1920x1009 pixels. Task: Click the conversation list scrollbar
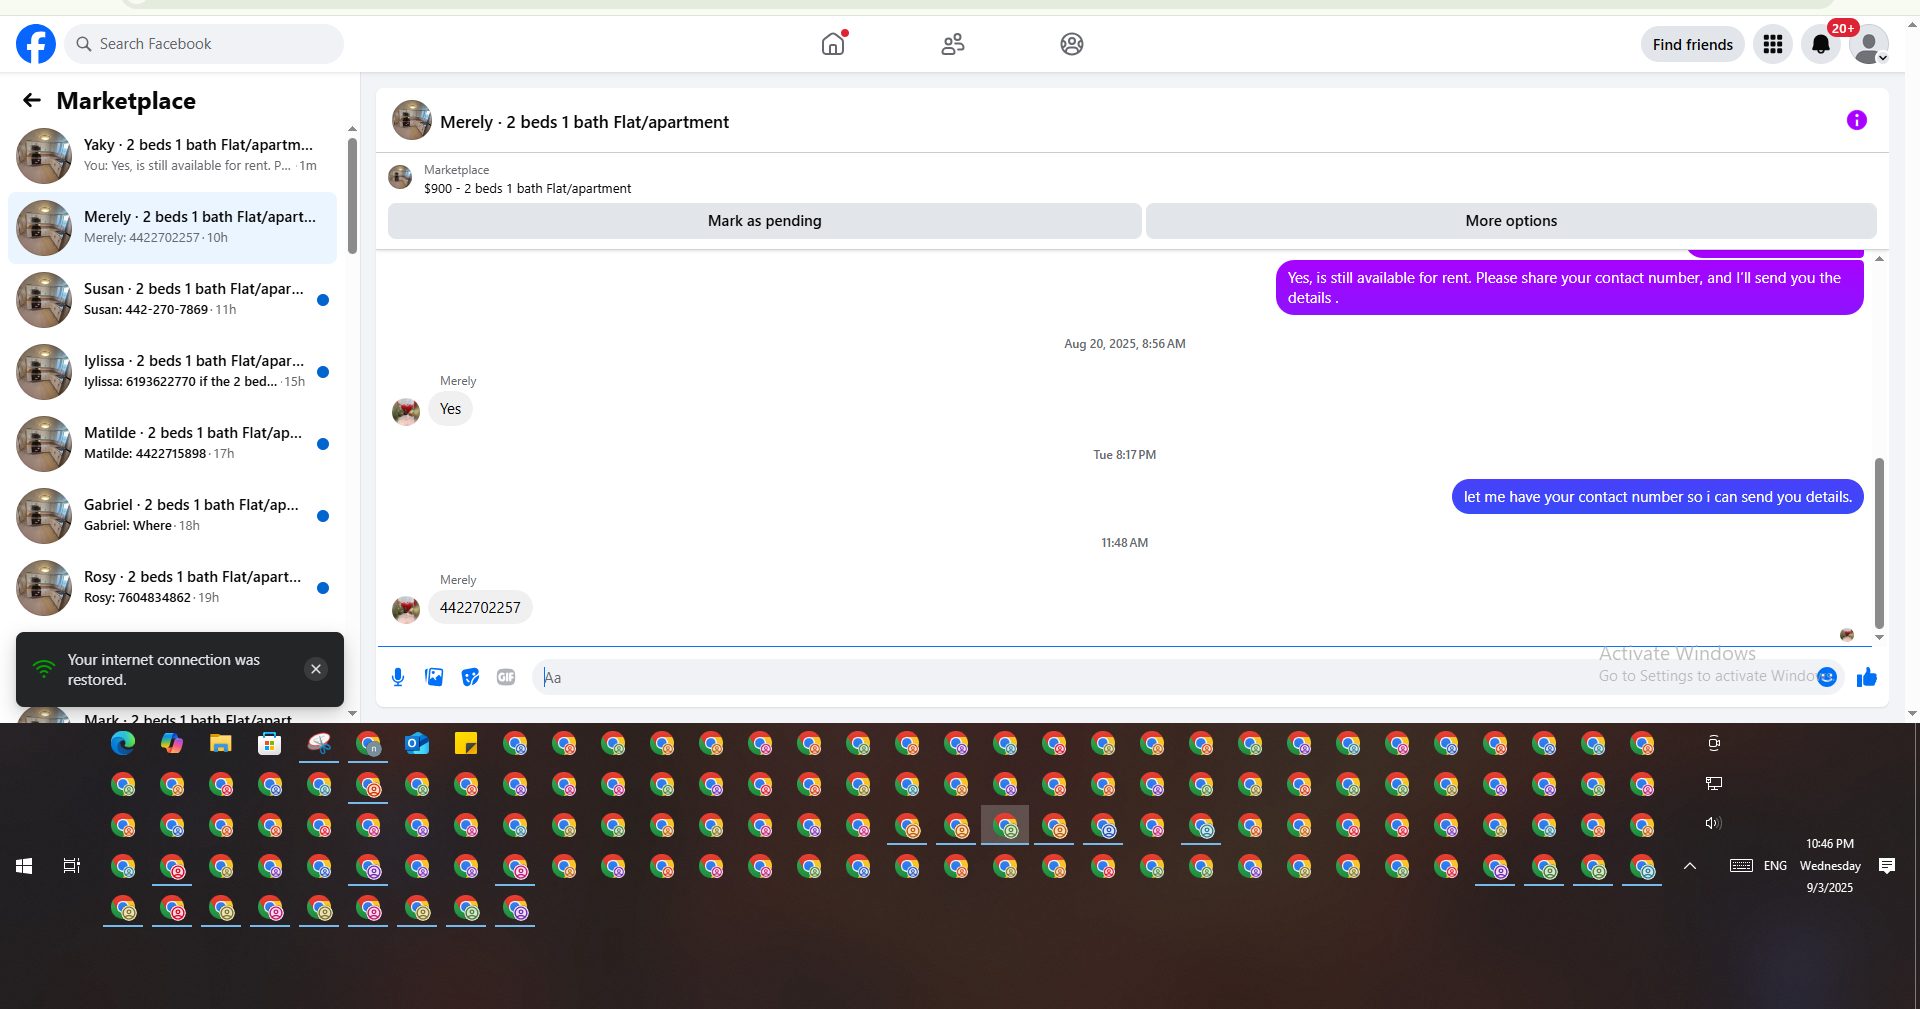point(352,196)
